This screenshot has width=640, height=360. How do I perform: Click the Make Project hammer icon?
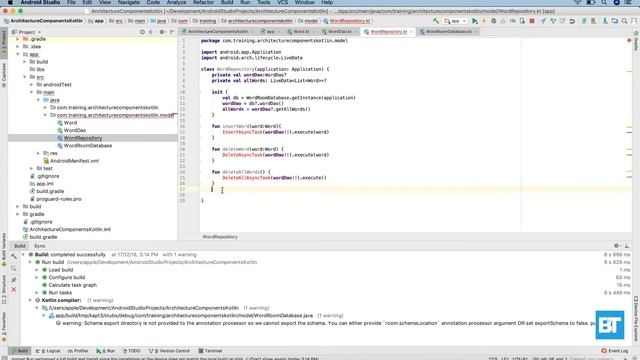tap(436, 20)
